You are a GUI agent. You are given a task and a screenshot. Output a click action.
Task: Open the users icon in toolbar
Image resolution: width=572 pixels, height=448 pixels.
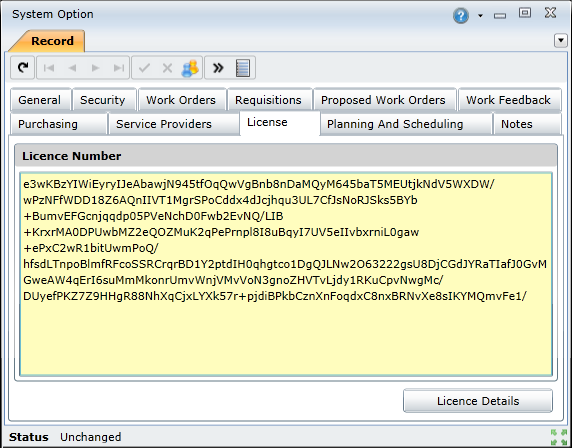[x=190, y=68]
